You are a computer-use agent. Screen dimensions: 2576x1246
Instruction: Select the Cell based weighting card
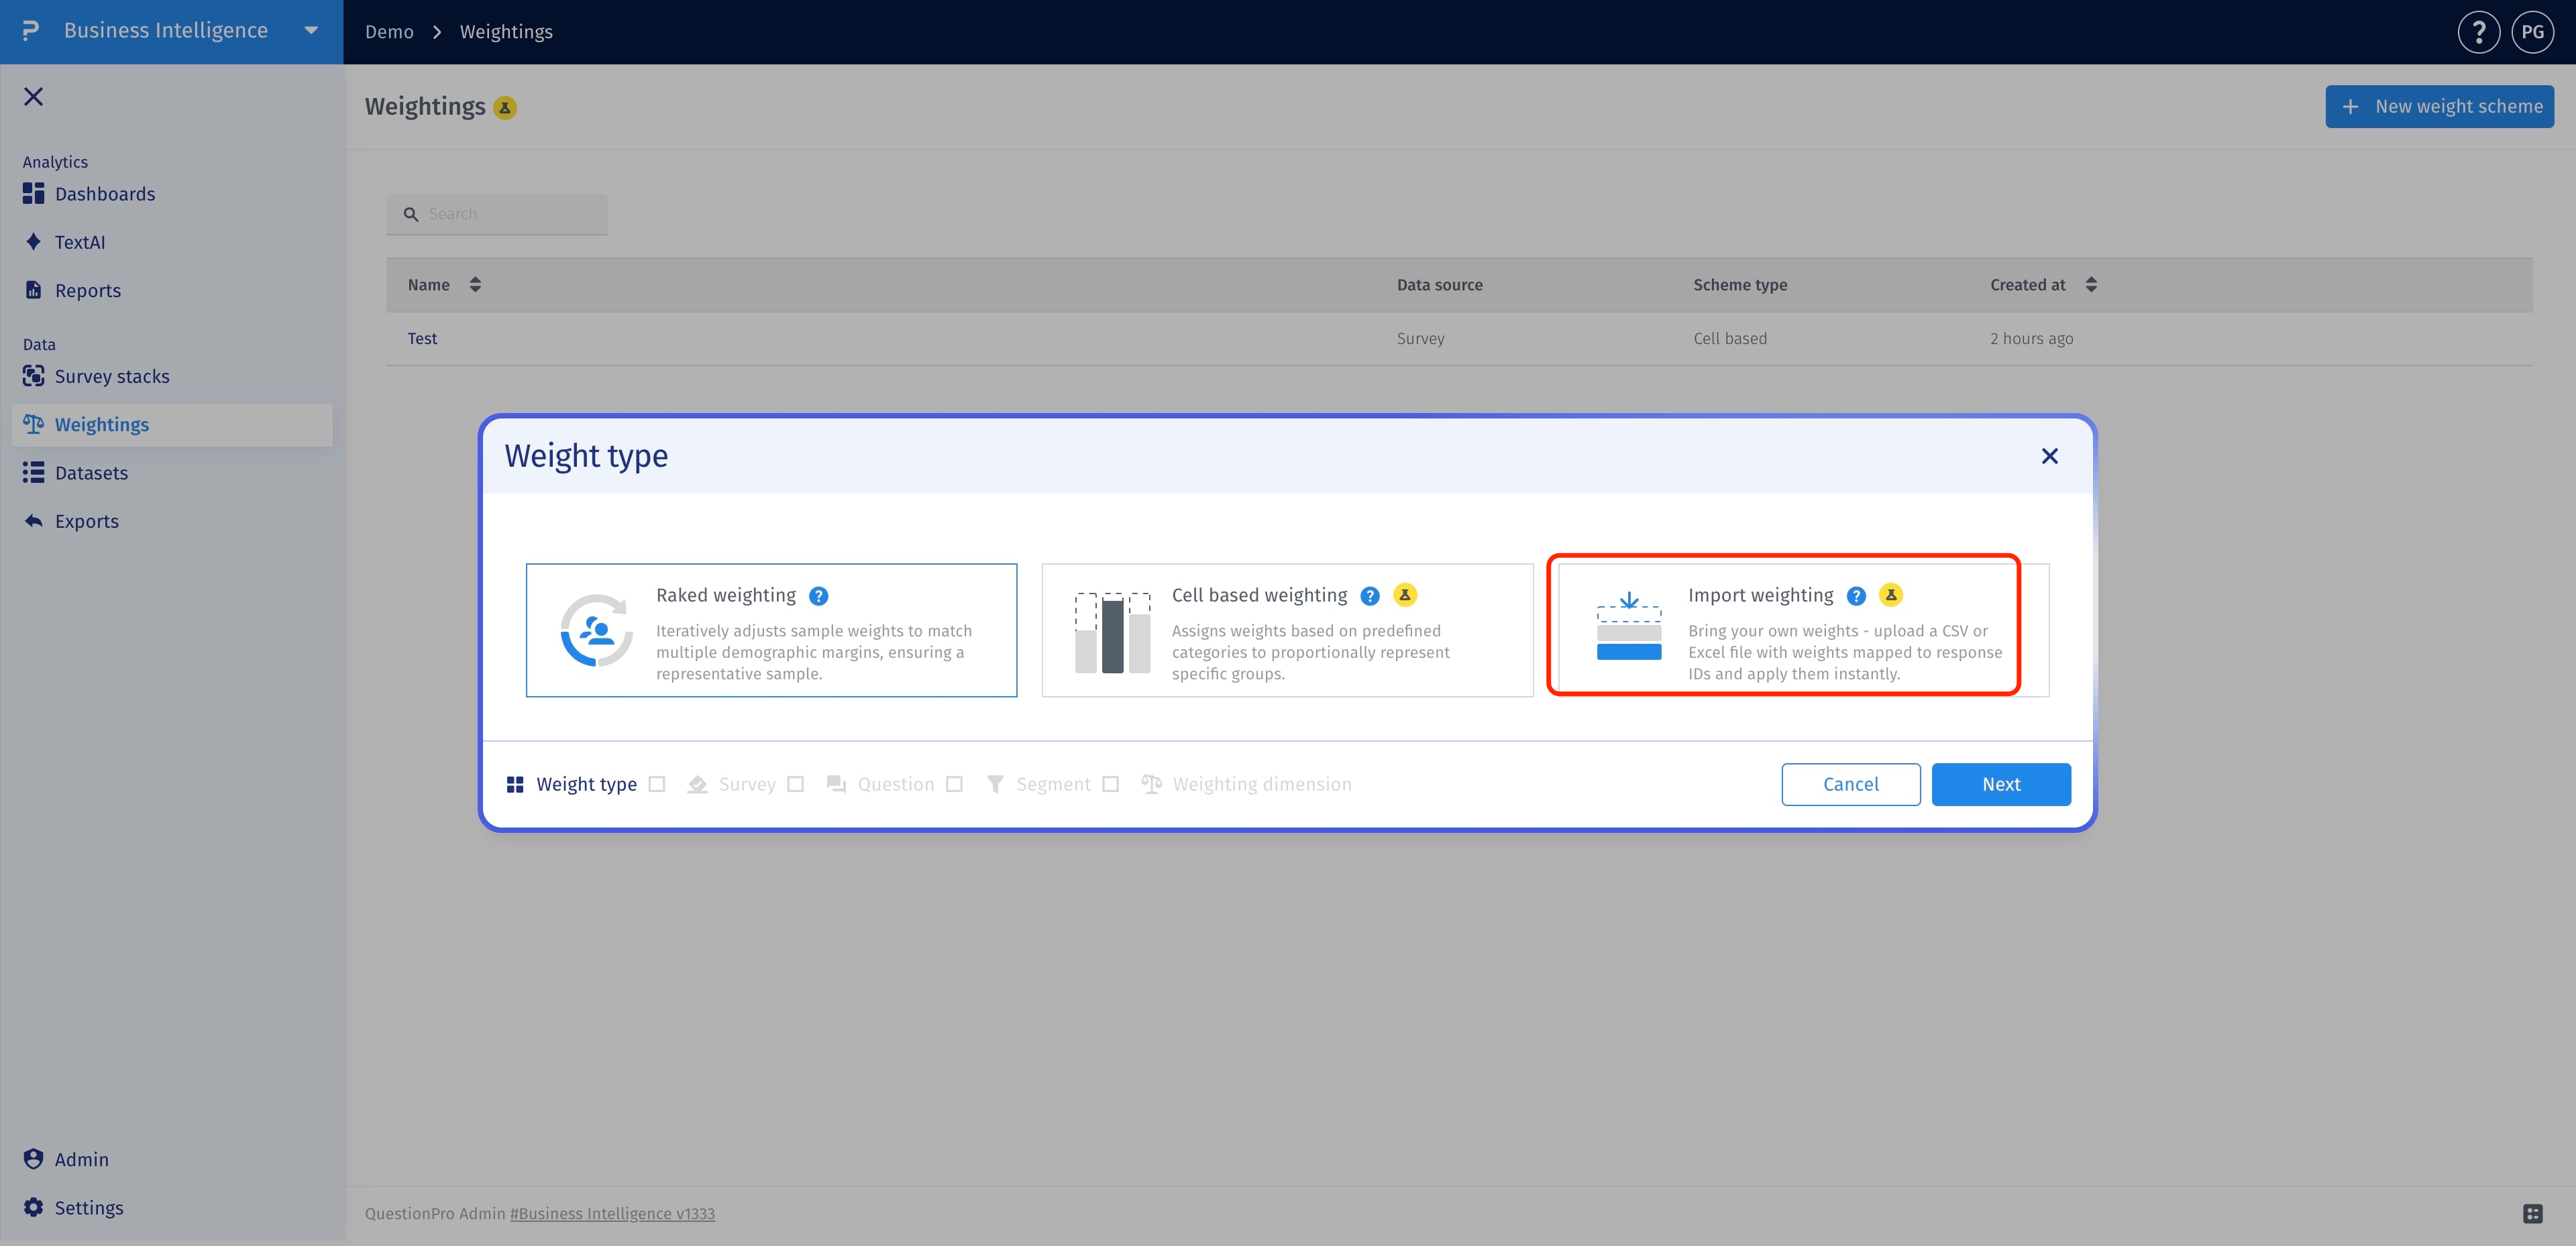coord(1287,630)
